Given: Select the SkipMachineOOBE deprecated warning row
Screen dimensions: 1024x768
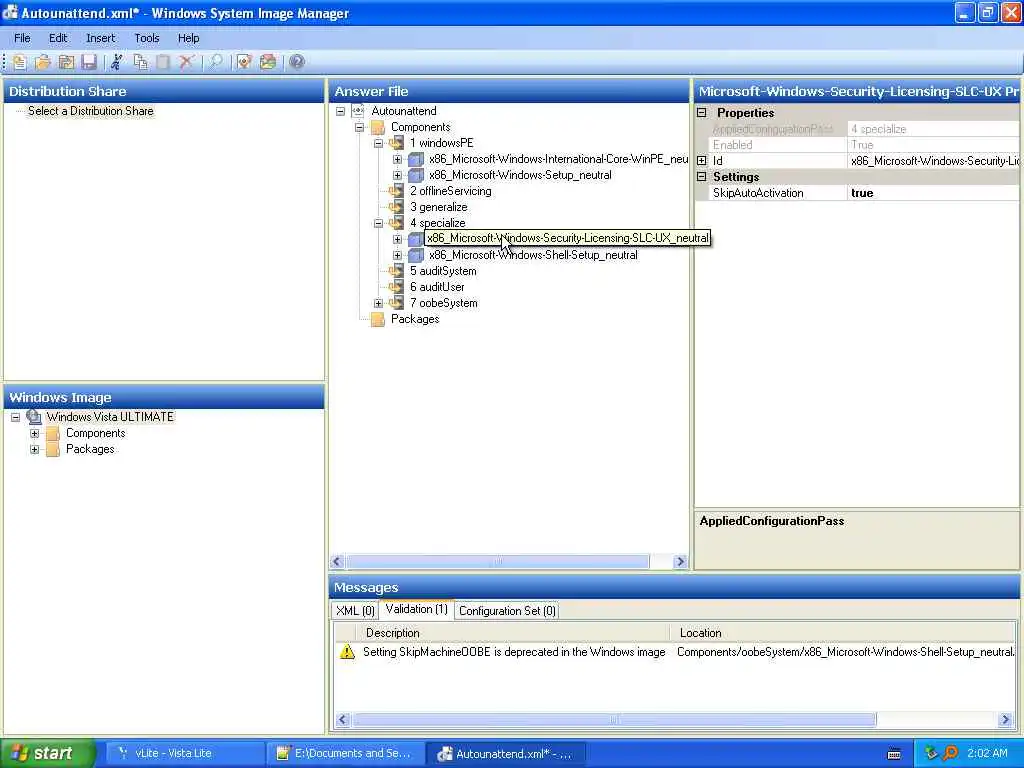Looking at the screenshot, I should [676, 652].
